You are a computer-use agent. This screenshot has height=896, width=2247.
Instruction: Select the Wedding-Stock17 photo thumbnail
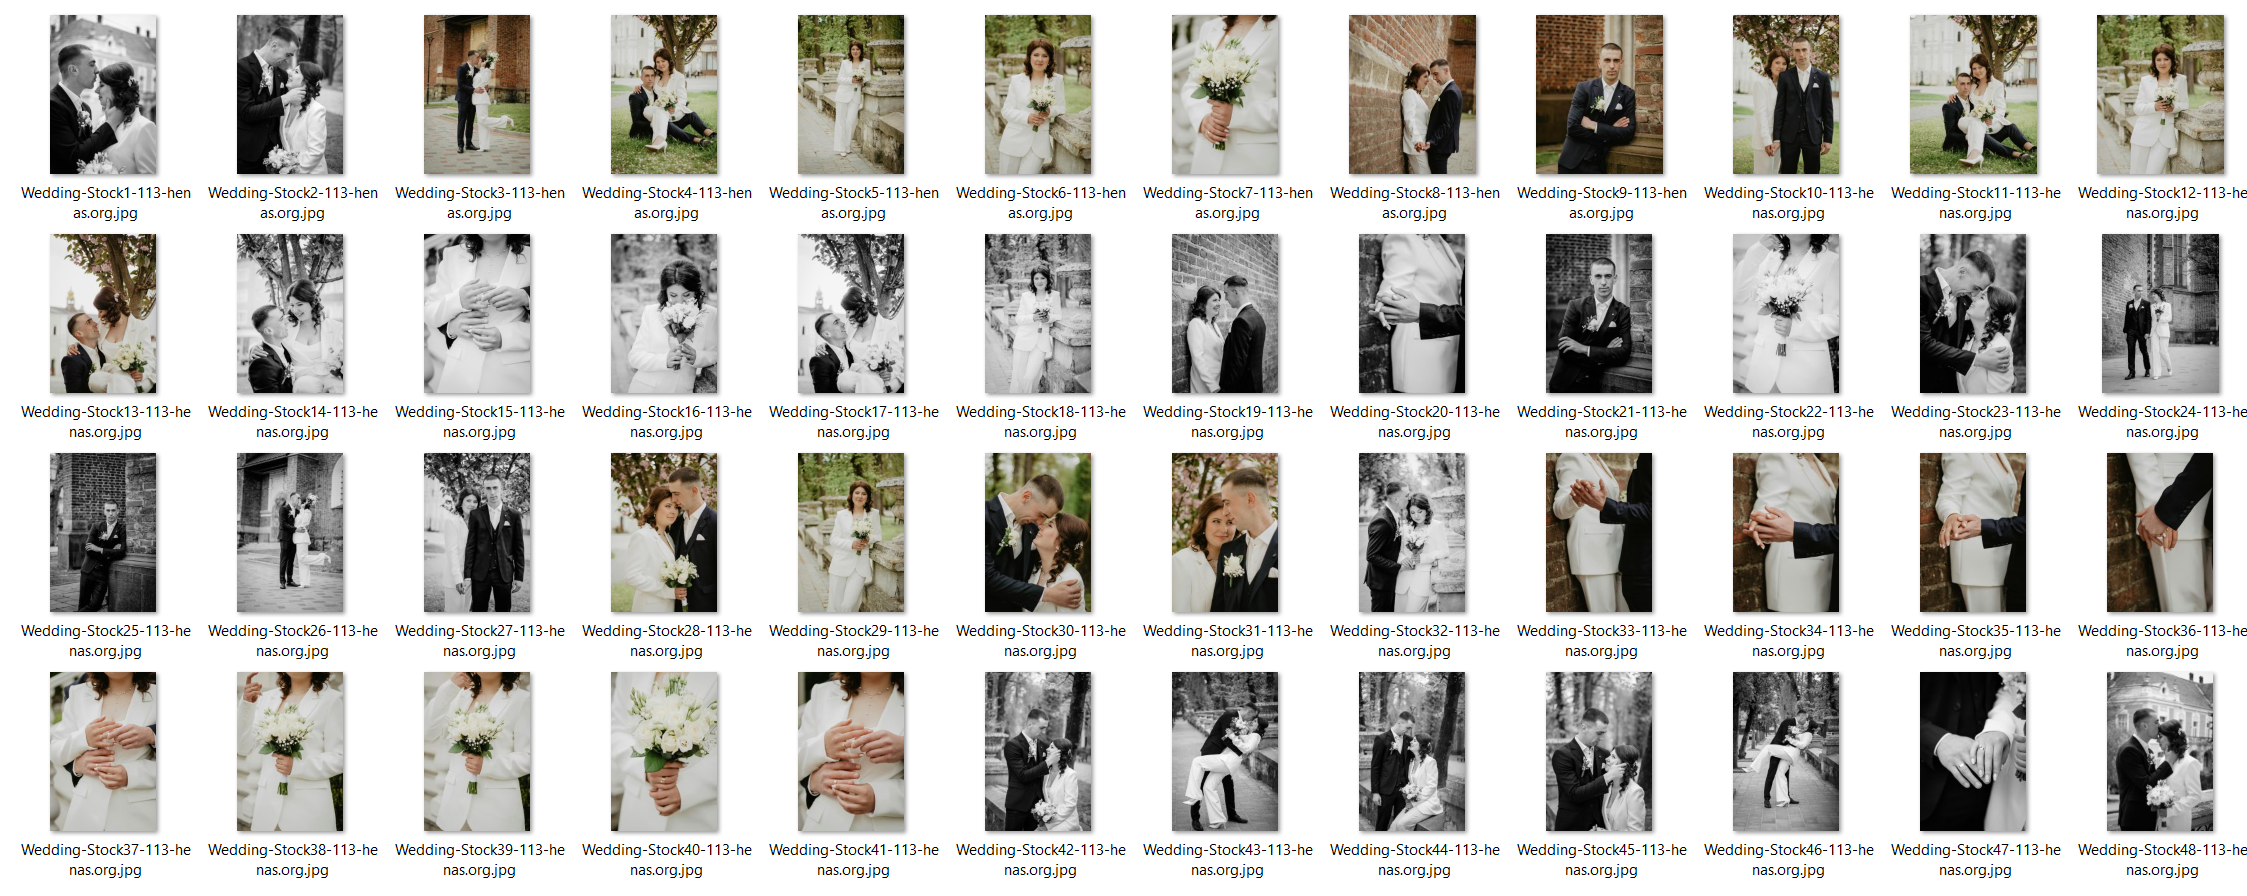[x=852, y=313]
